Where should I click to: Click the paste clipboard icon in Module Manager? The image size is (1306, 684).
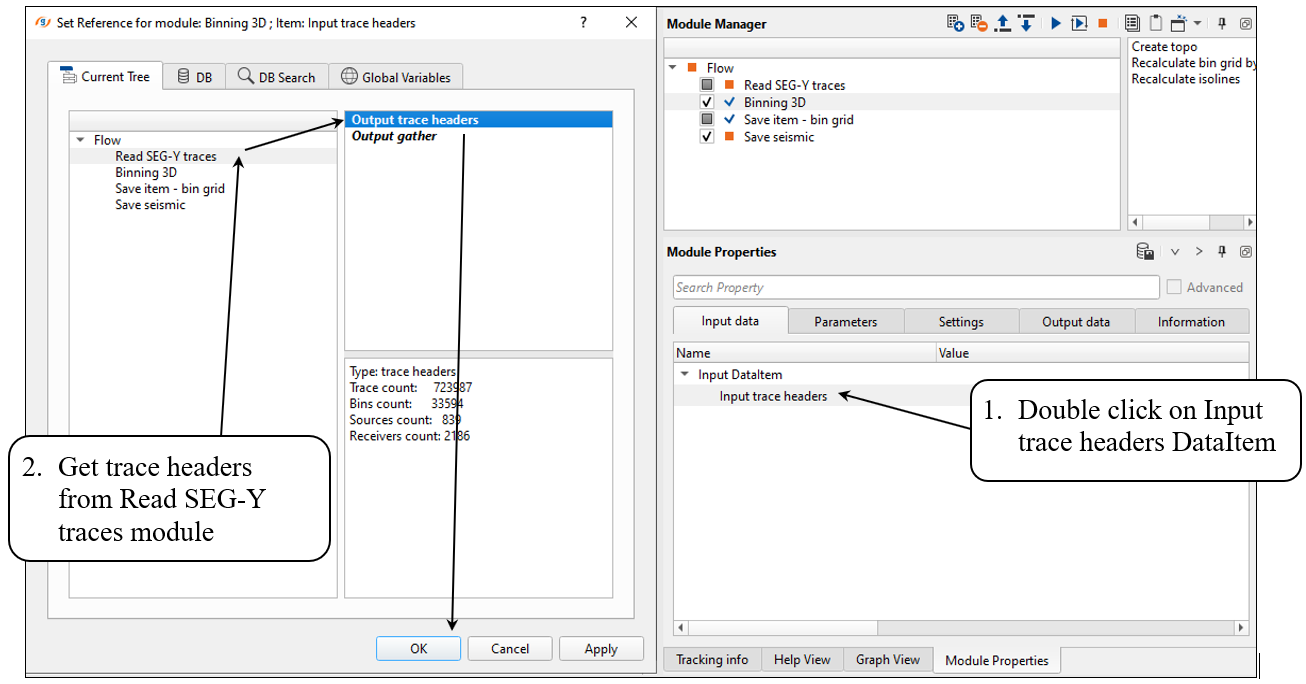pos(1155,24)
